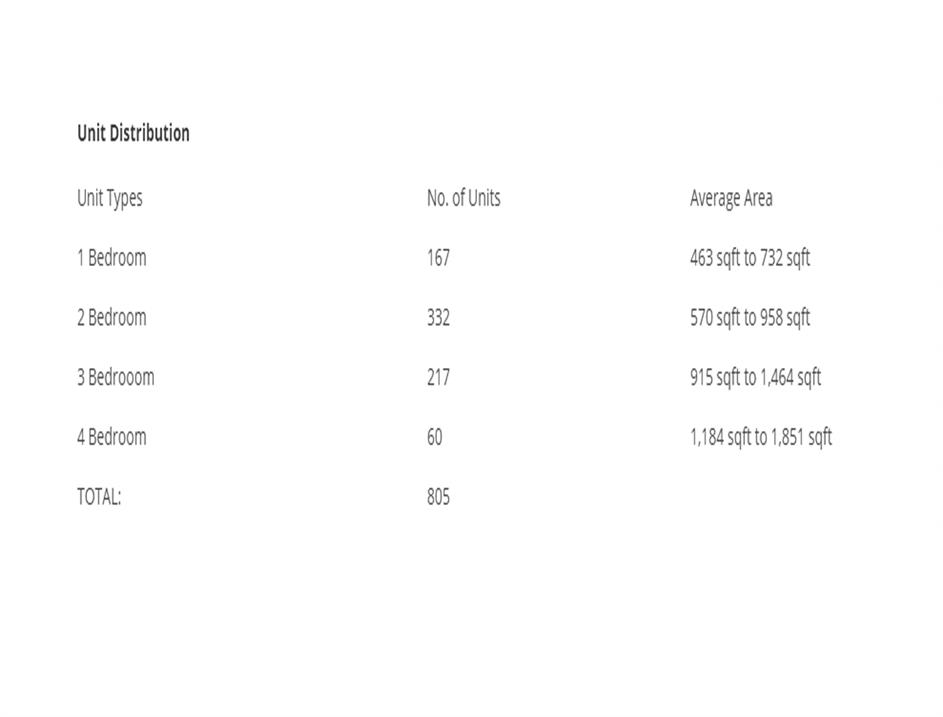943x717 pixels.
Task: Select the 2 Bedroom row label
Action: (x=111, y=318)
